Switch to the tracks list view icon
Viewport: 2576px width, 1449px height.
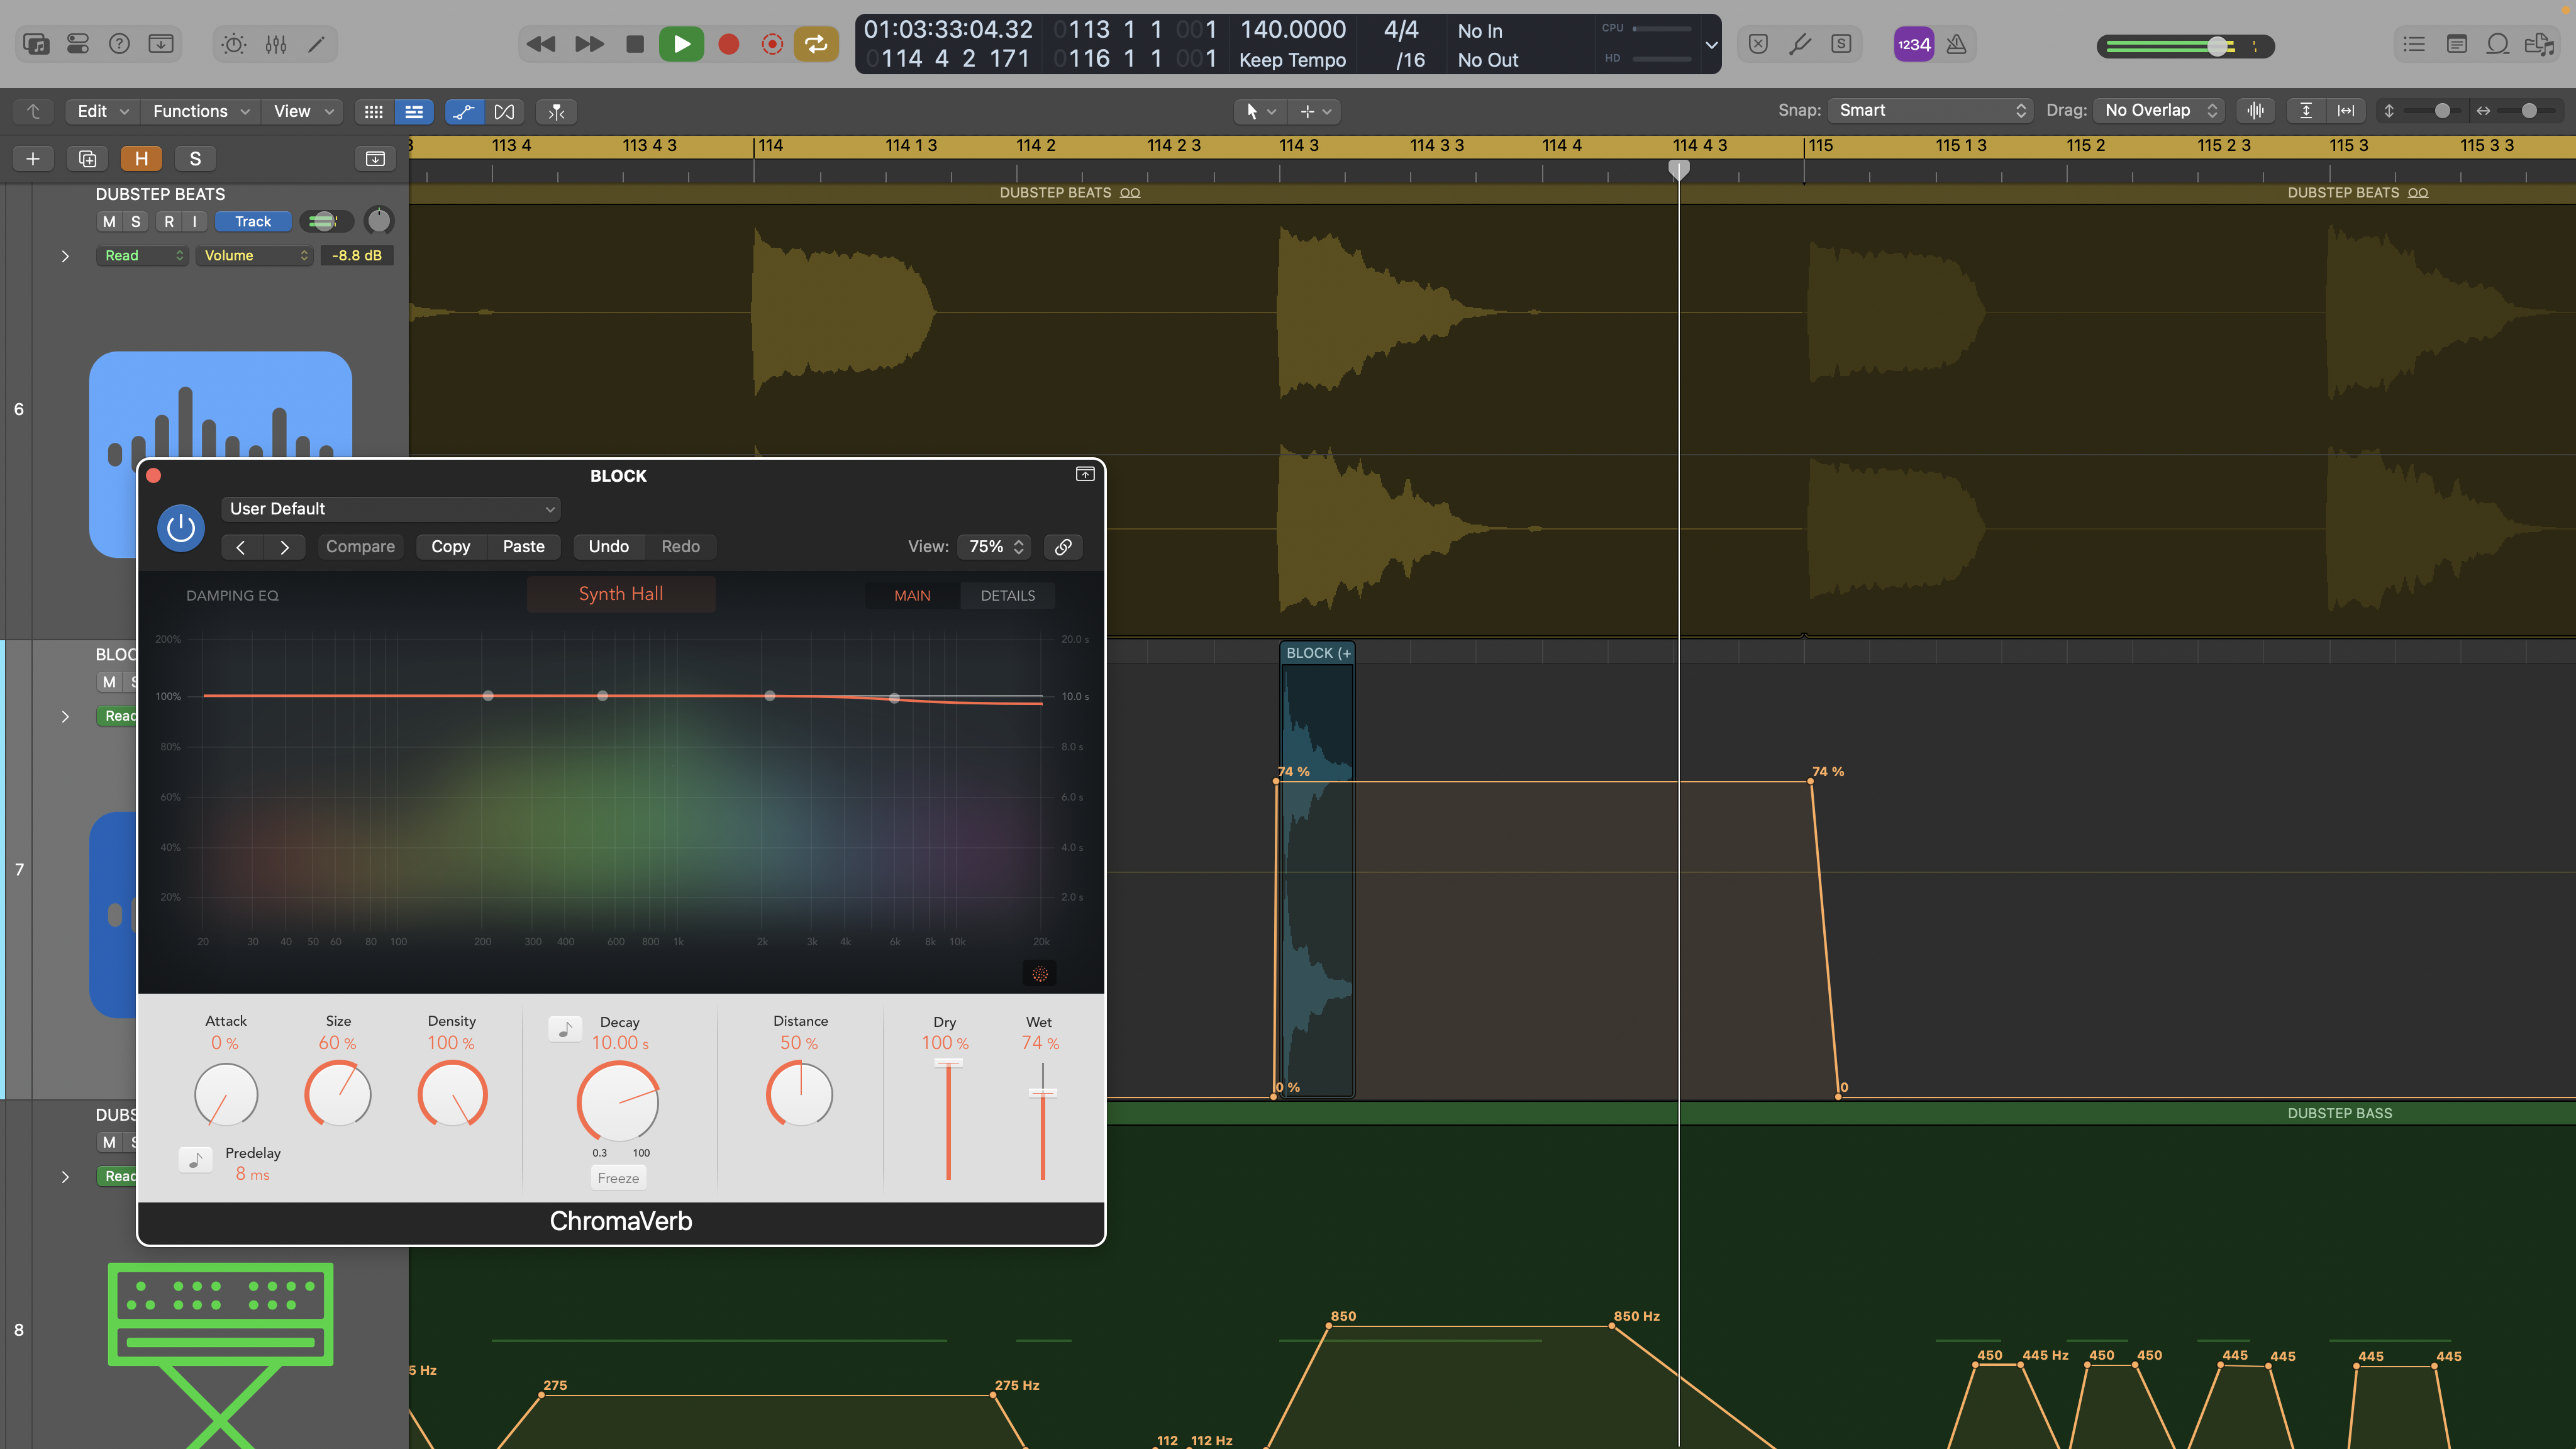click(414, 111)
